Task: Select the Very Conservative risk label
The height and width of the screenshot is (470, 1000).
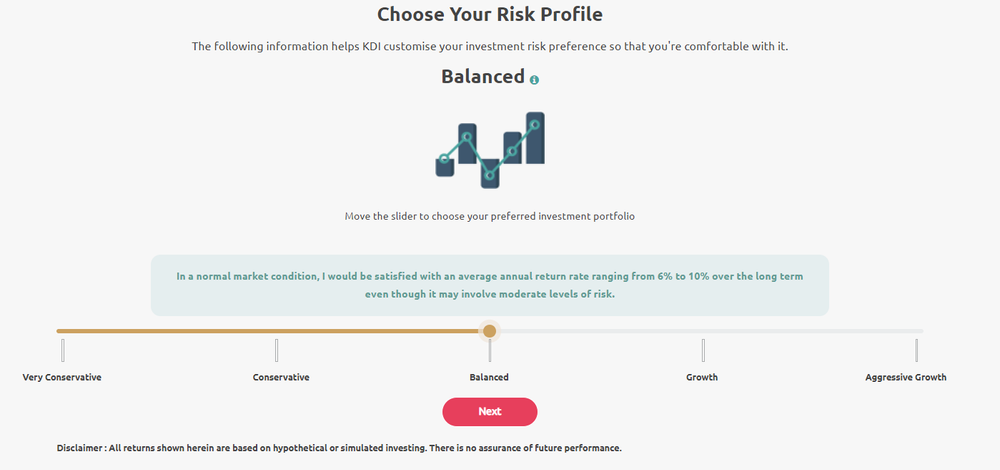Action: 62,377
